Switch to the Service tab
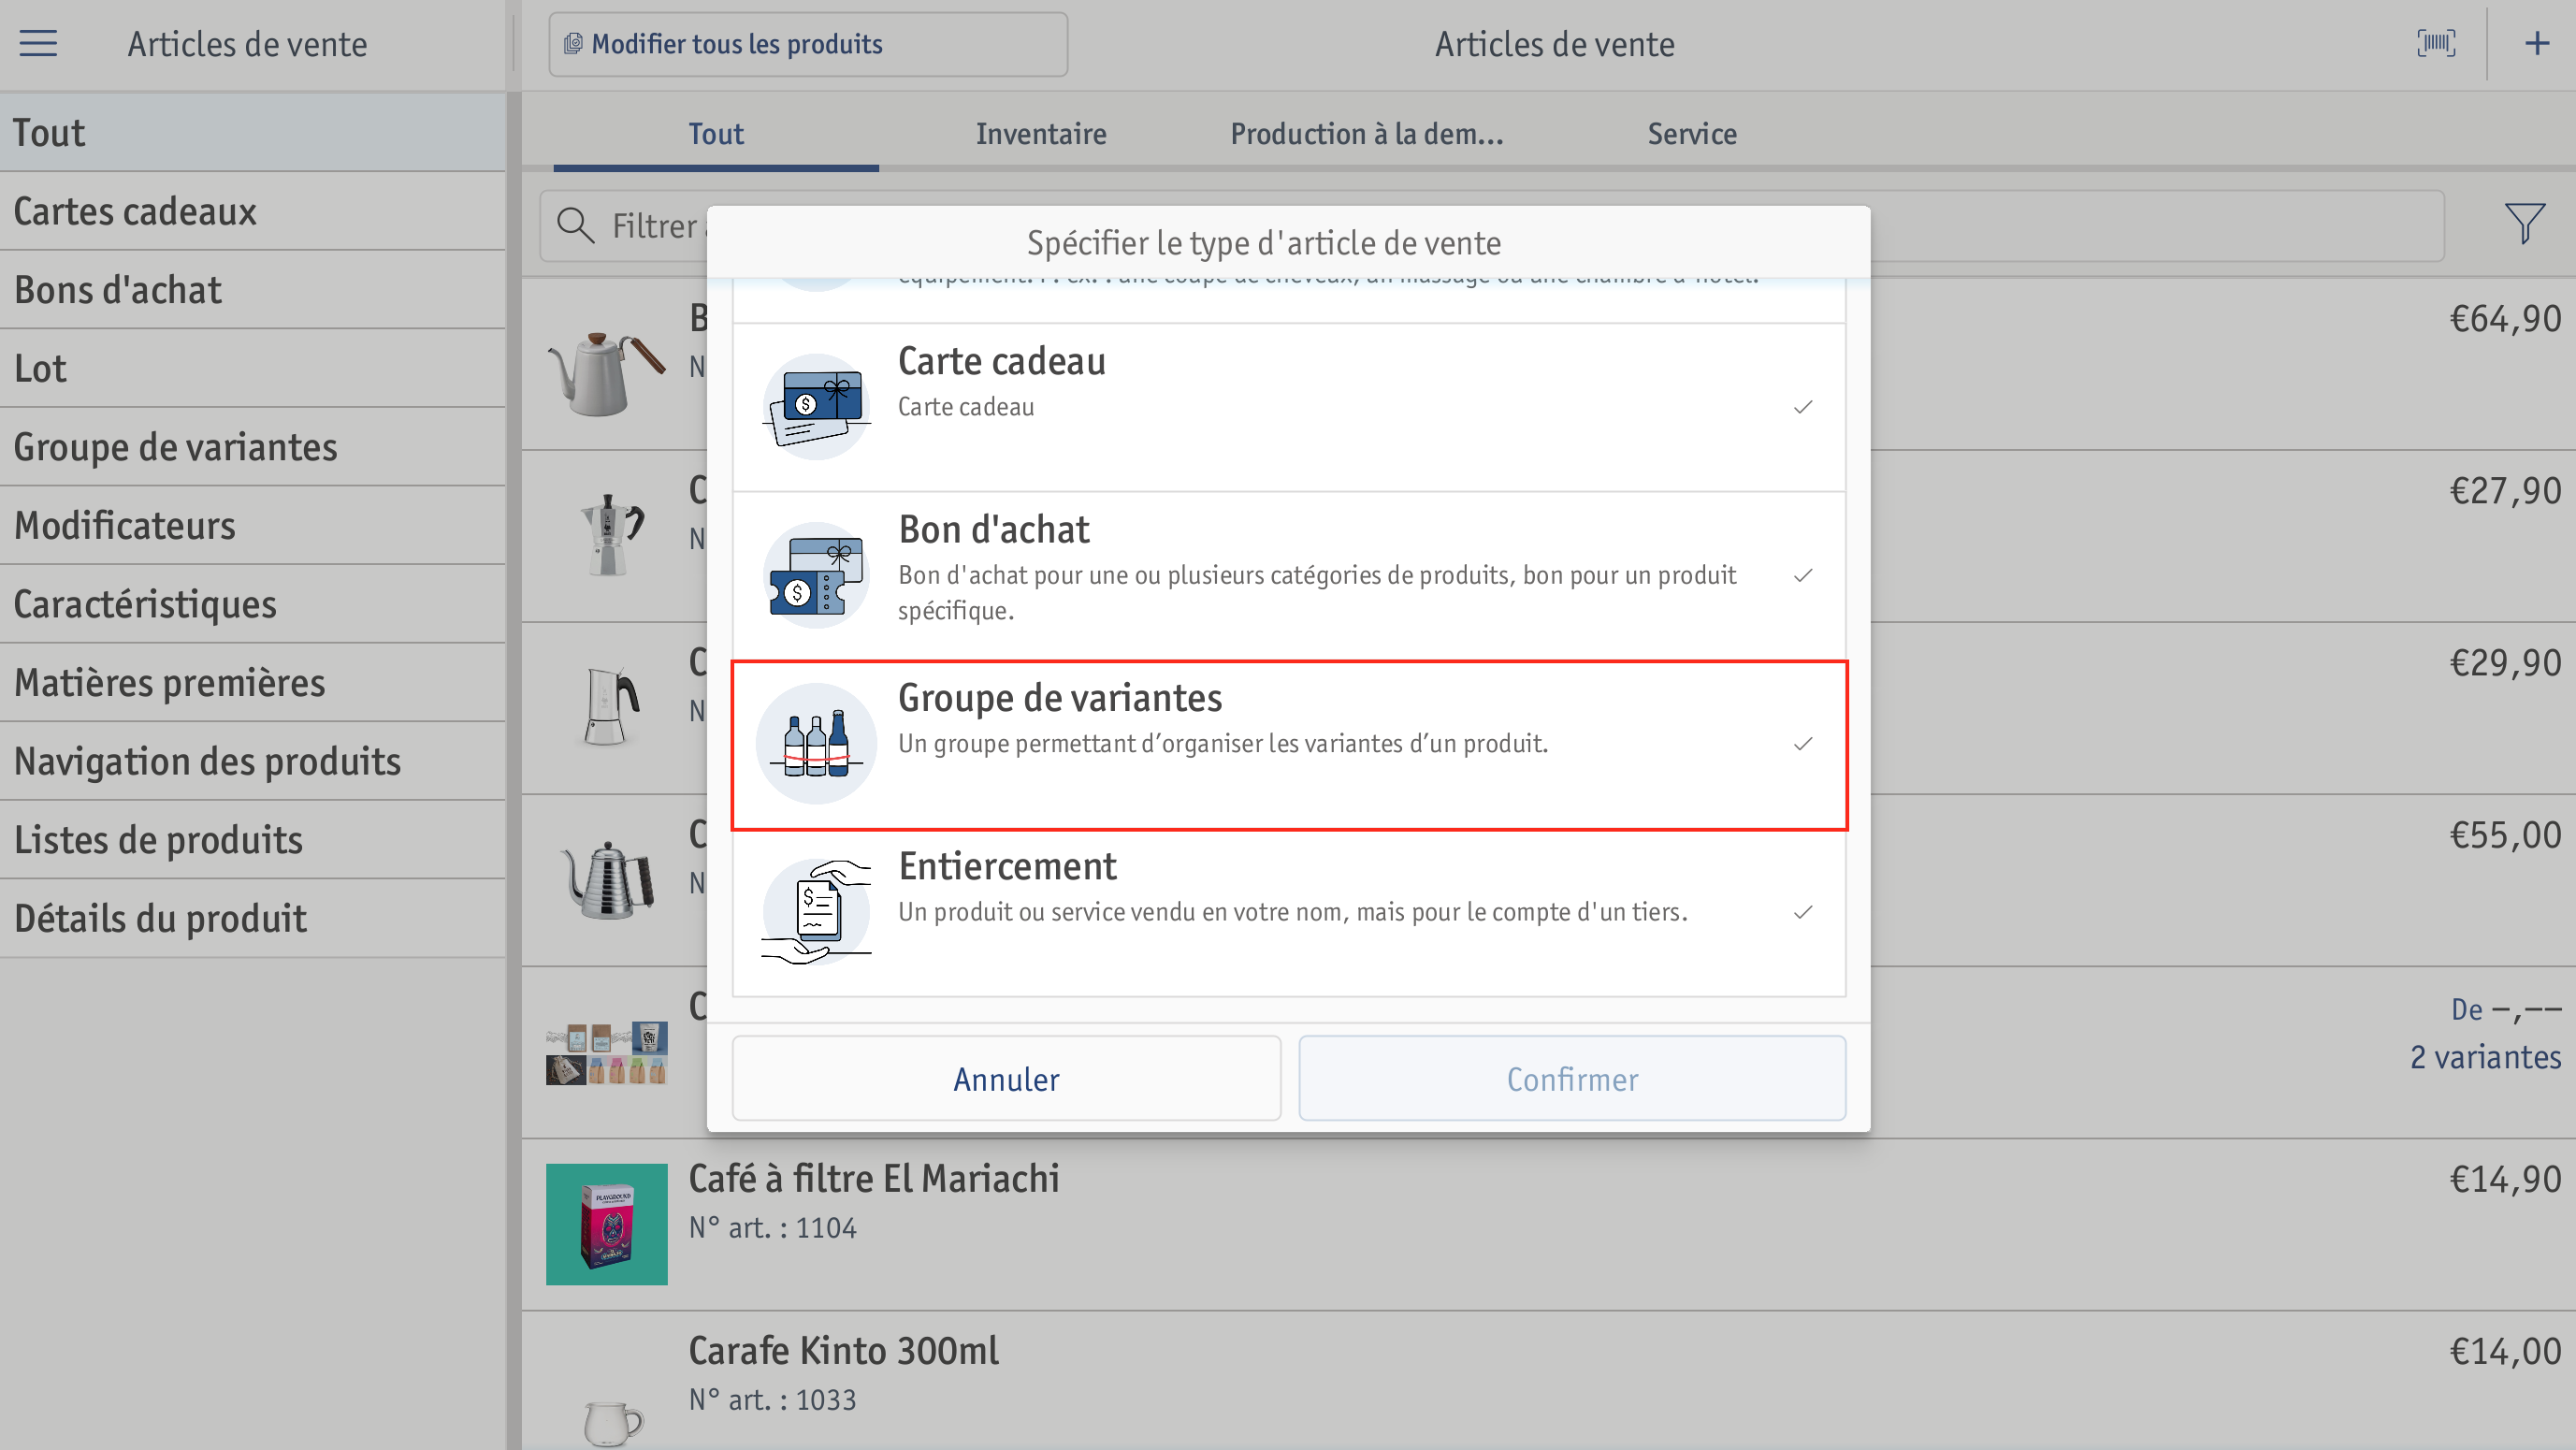The width and height of the screenshot is (2576, 1450). (x=1692, y=133)
